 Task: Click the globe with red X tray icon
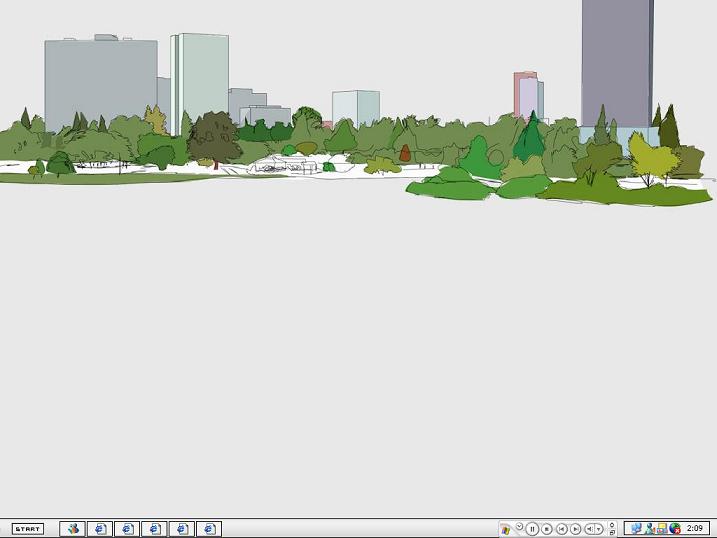click(x=675, y=529)
